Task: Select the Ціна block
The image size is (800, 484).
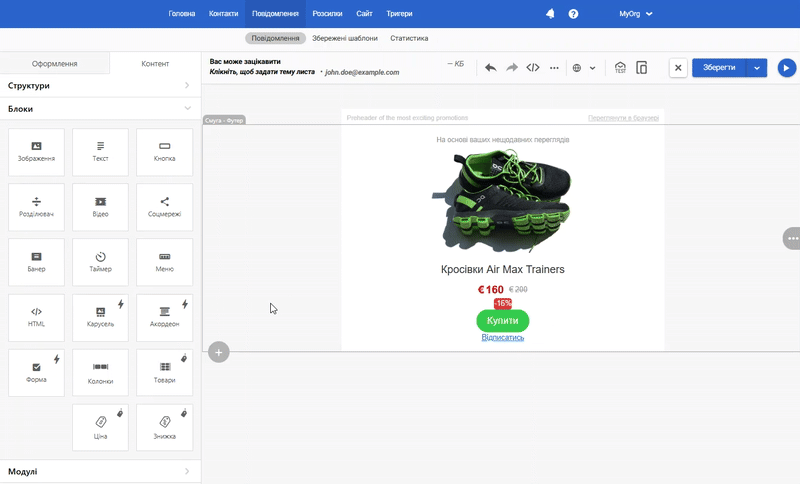Action: 101,427
